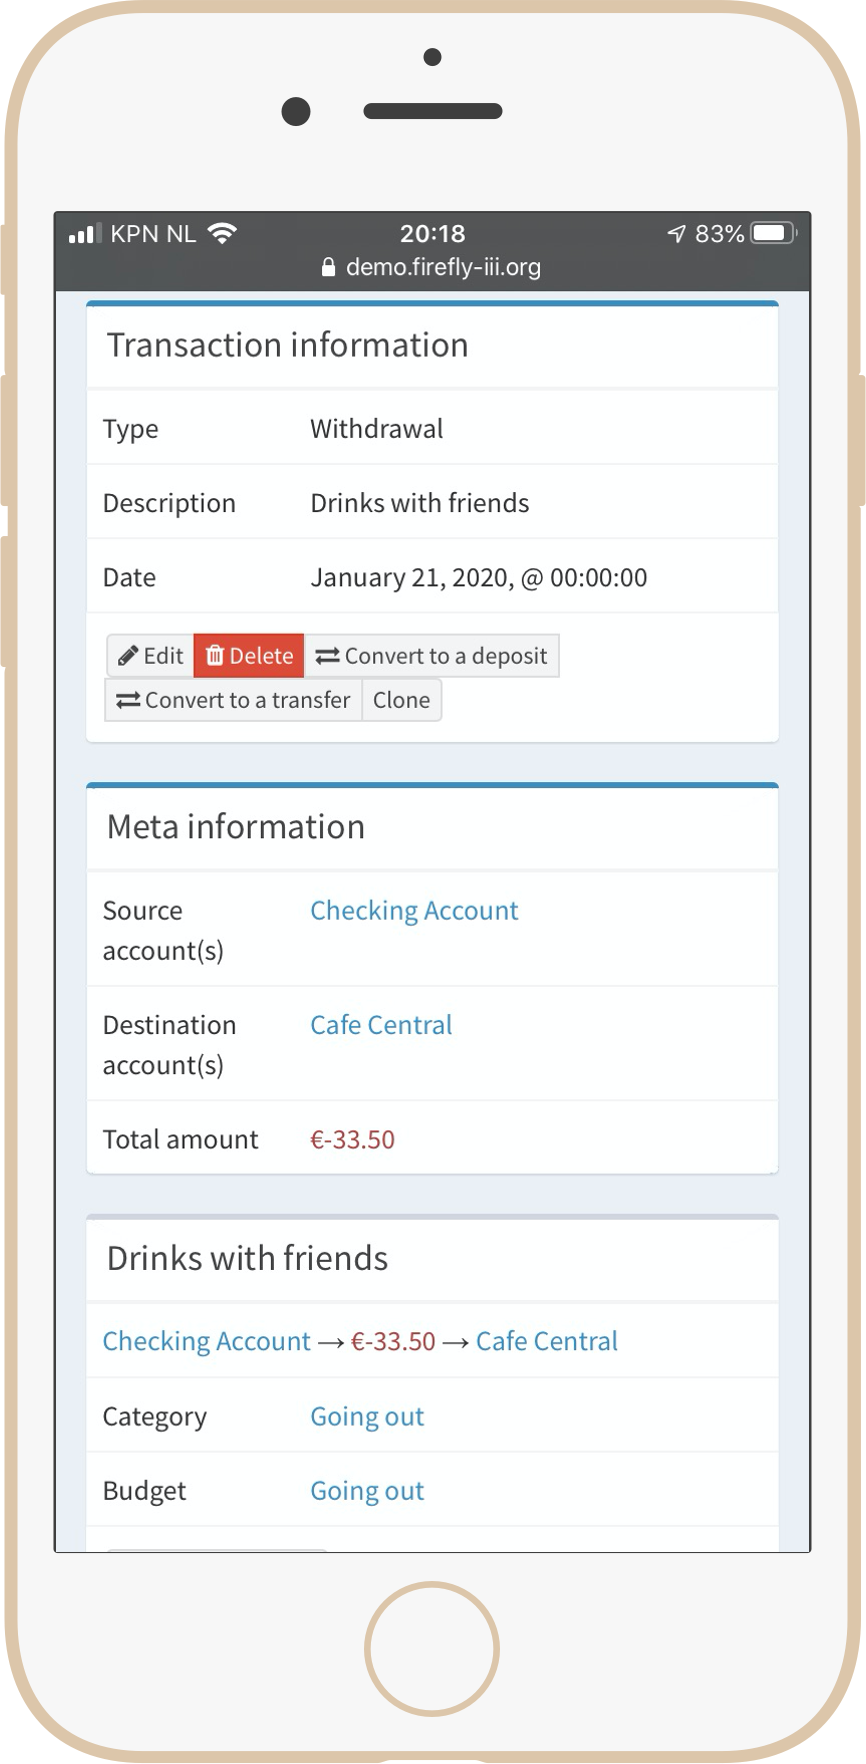Image resolution: width=866 pixels, height=1764 pixels.
Task: Tap the cellular signal bars icon
Action: tap(85, 234)
